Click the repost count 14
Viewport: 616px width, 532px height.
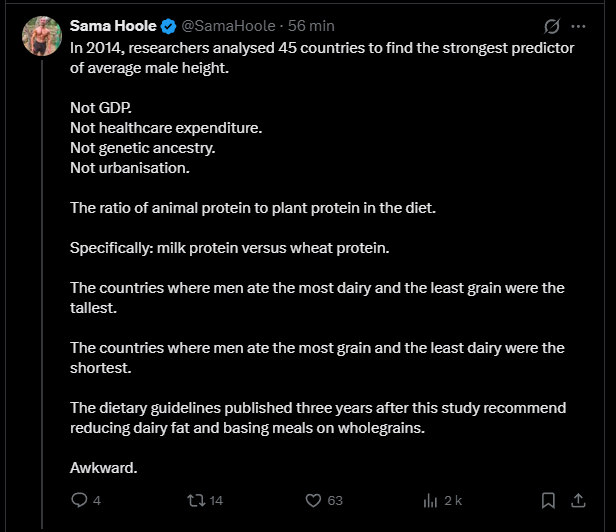point(216,500)
